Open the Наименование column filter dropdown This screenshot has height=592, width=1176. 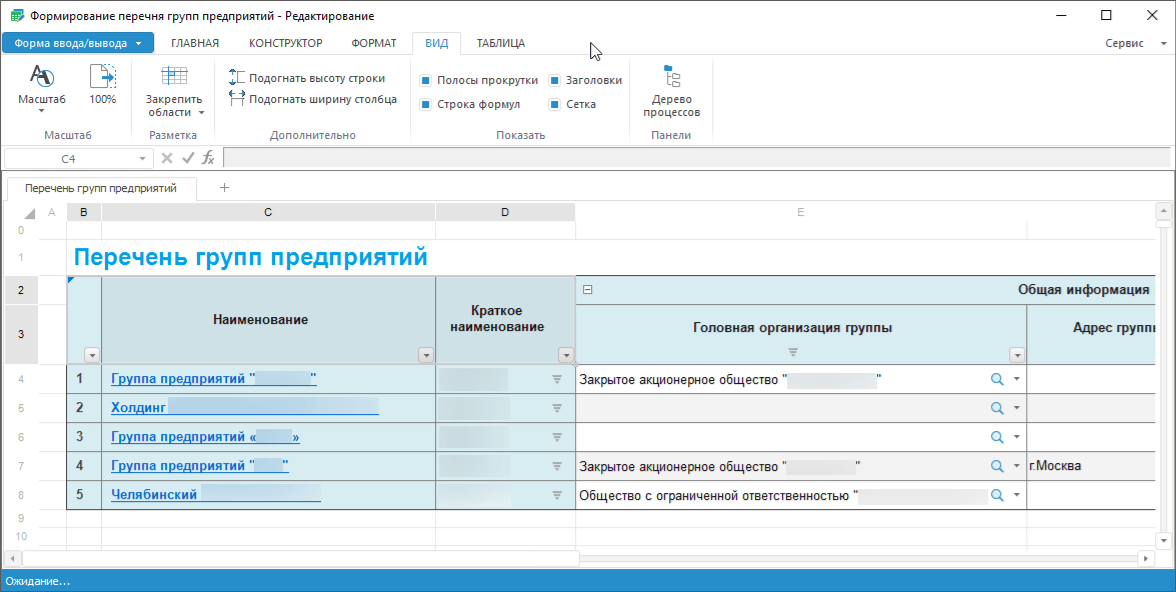pyautogui.click(x=426, y=356)
